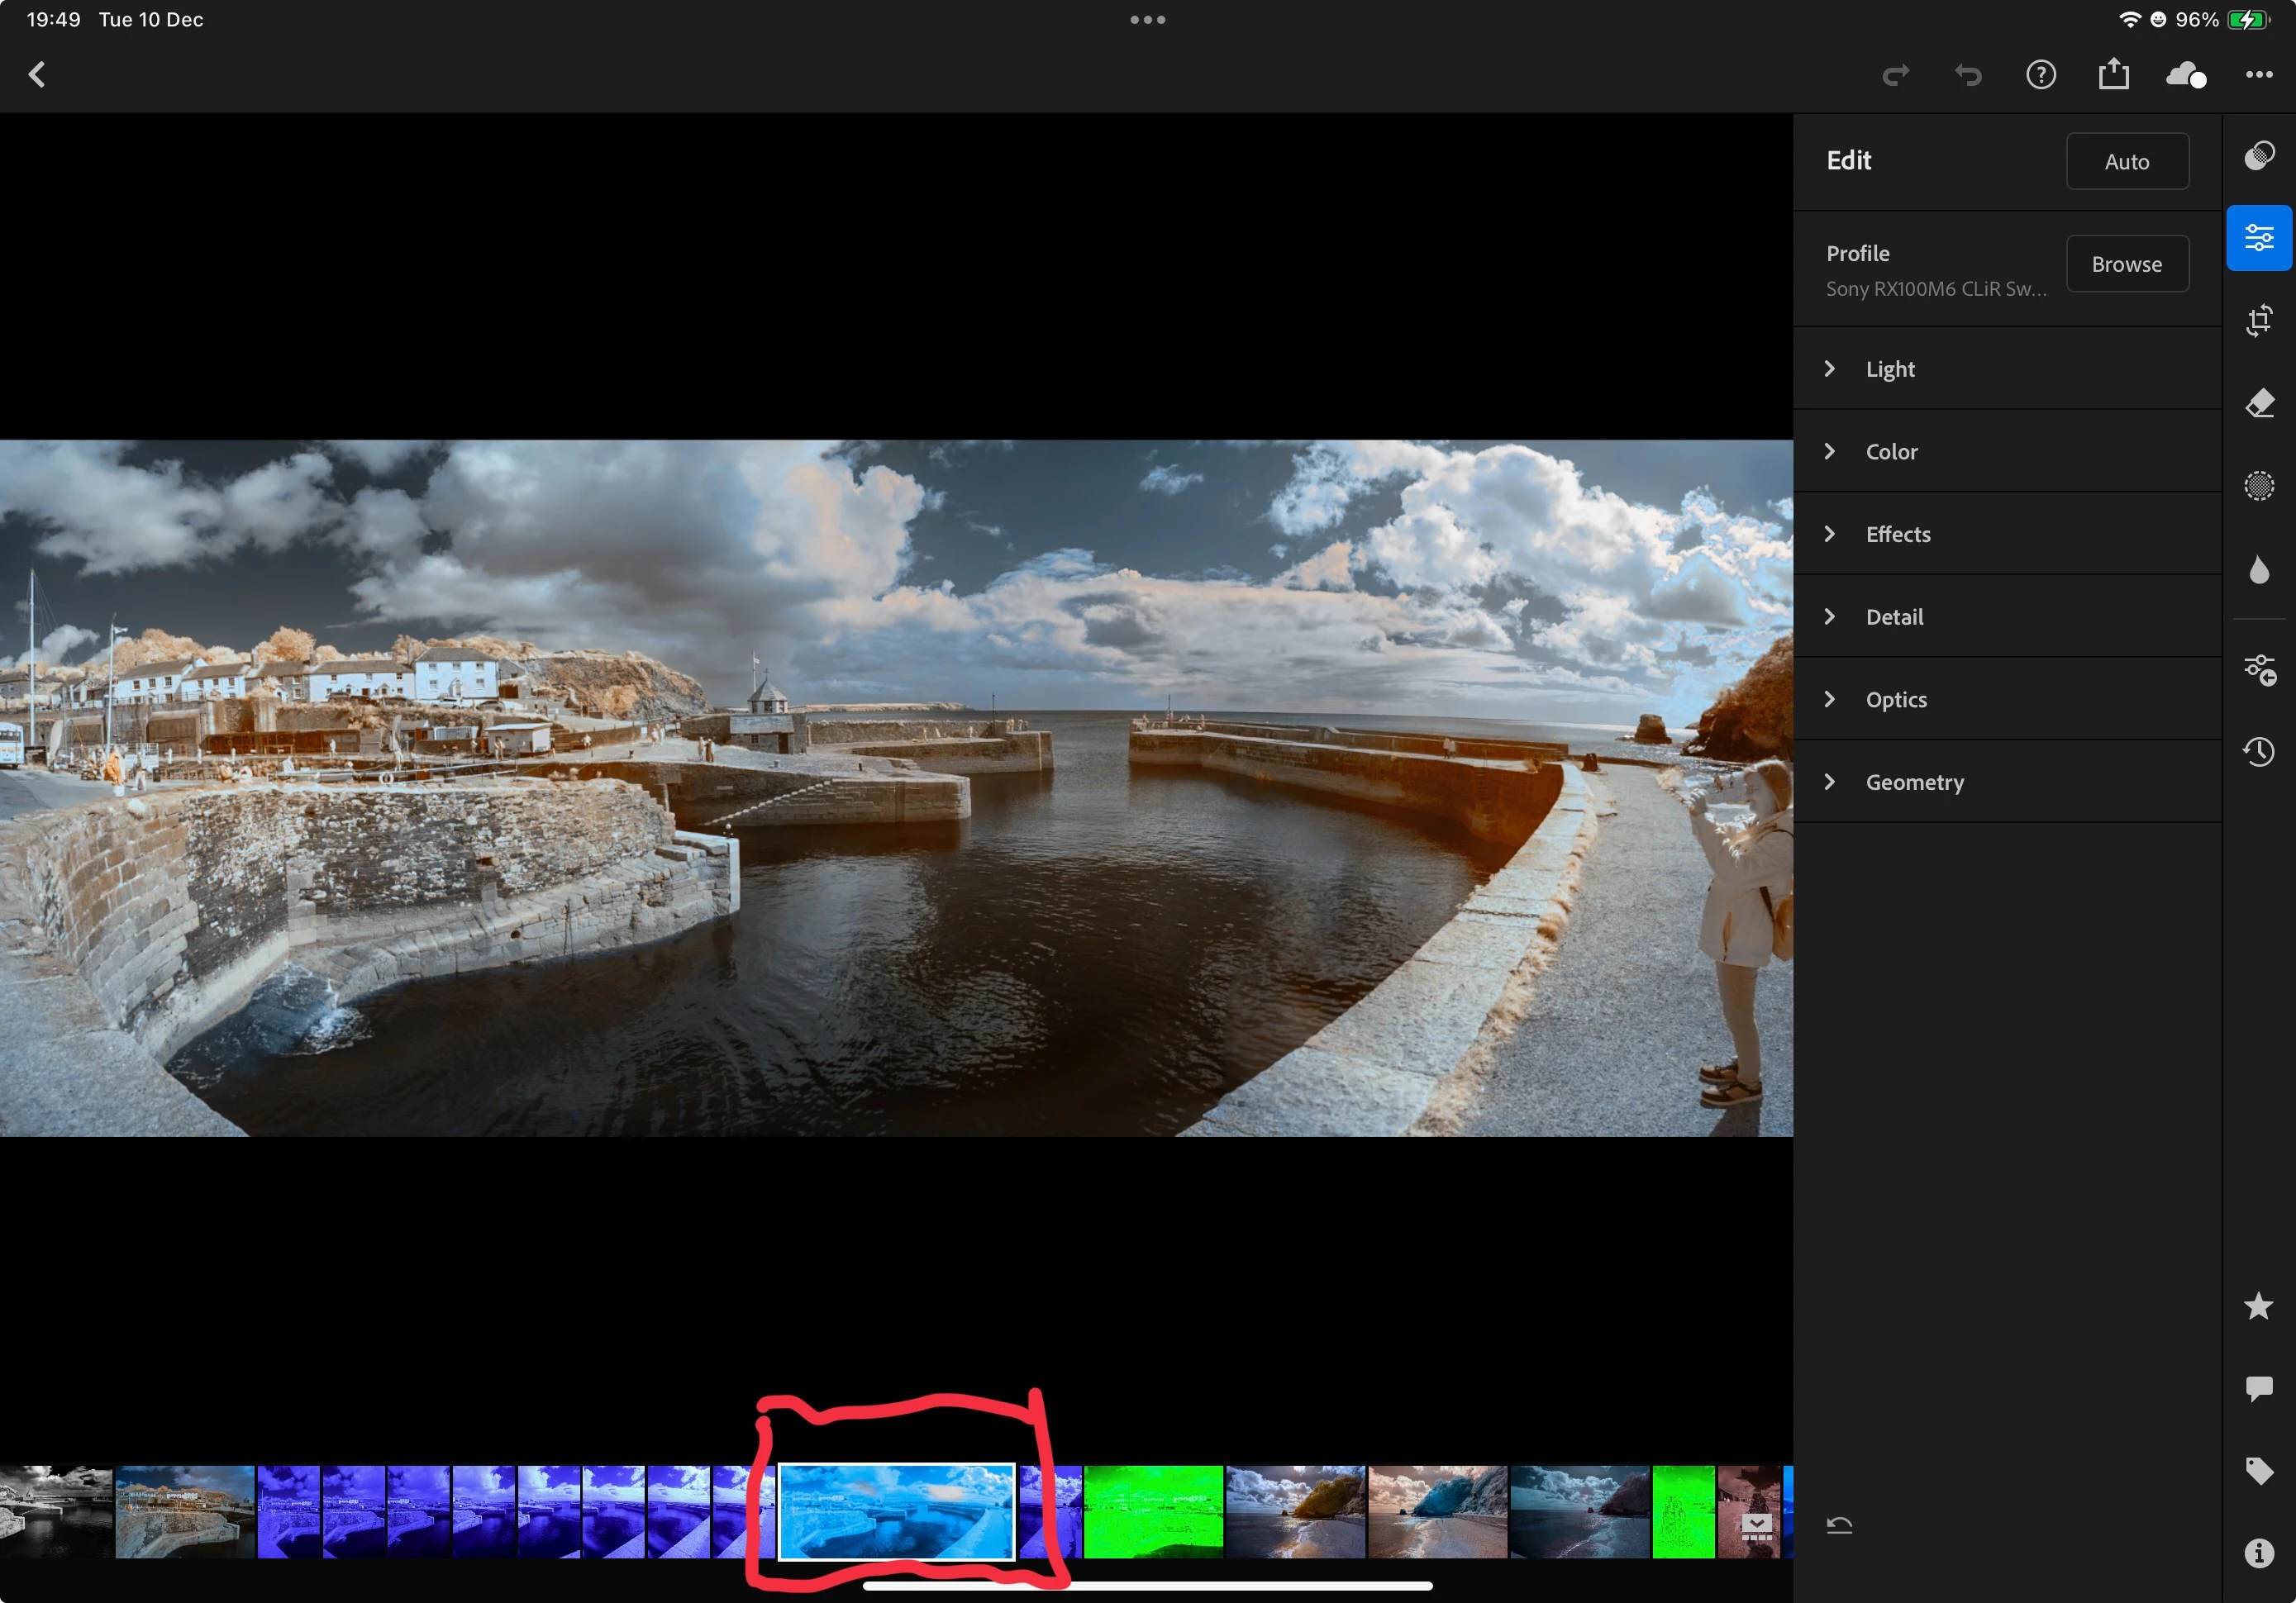
Task: Tap the Share export icon
Action: click(2112, 74)
